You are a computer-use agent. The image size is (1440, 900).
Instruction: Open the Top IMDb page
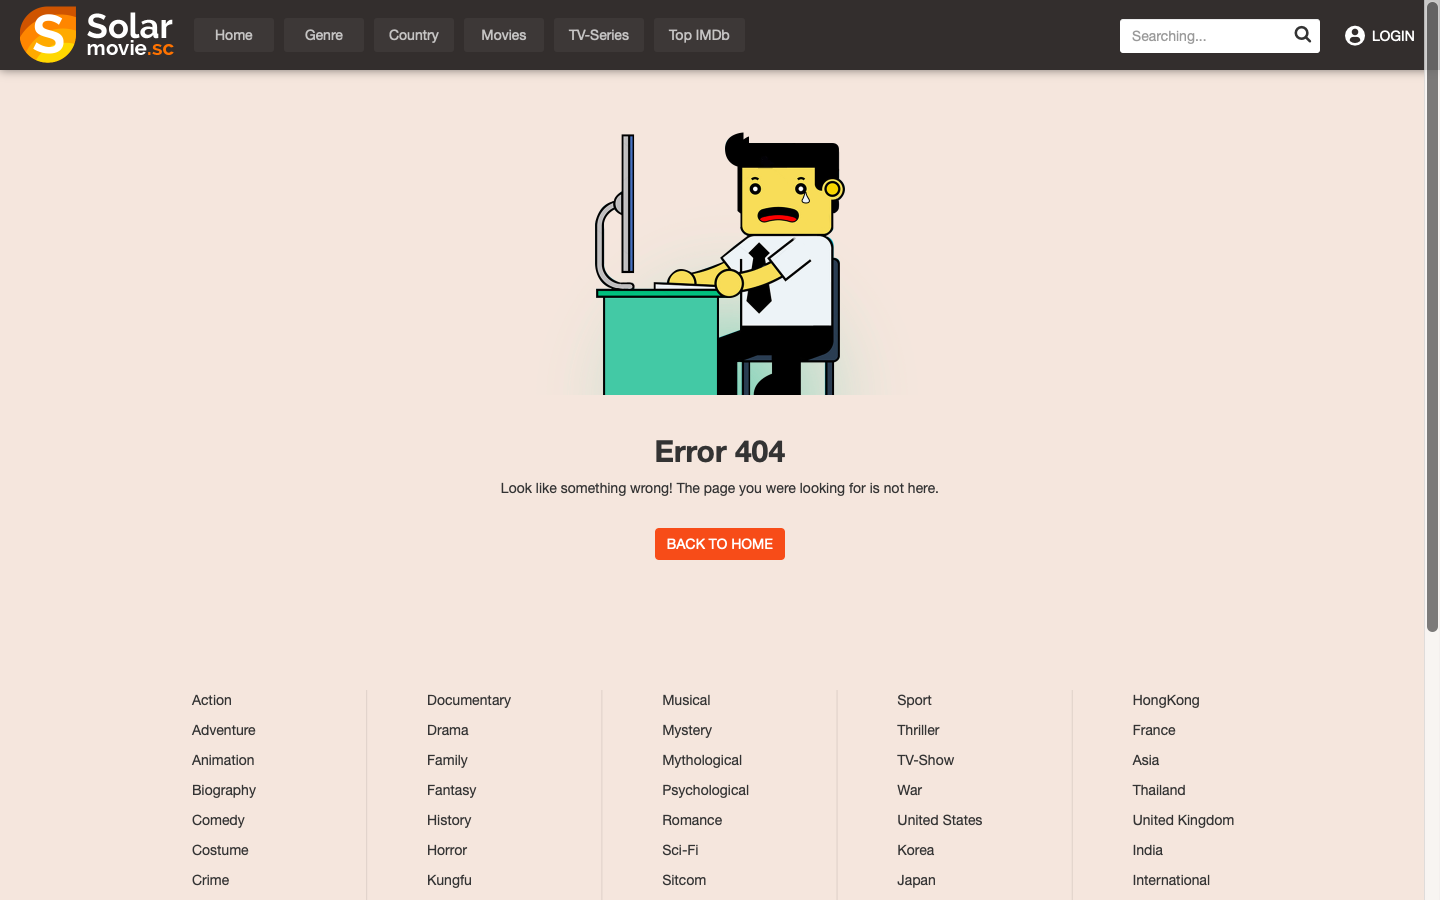698,35
